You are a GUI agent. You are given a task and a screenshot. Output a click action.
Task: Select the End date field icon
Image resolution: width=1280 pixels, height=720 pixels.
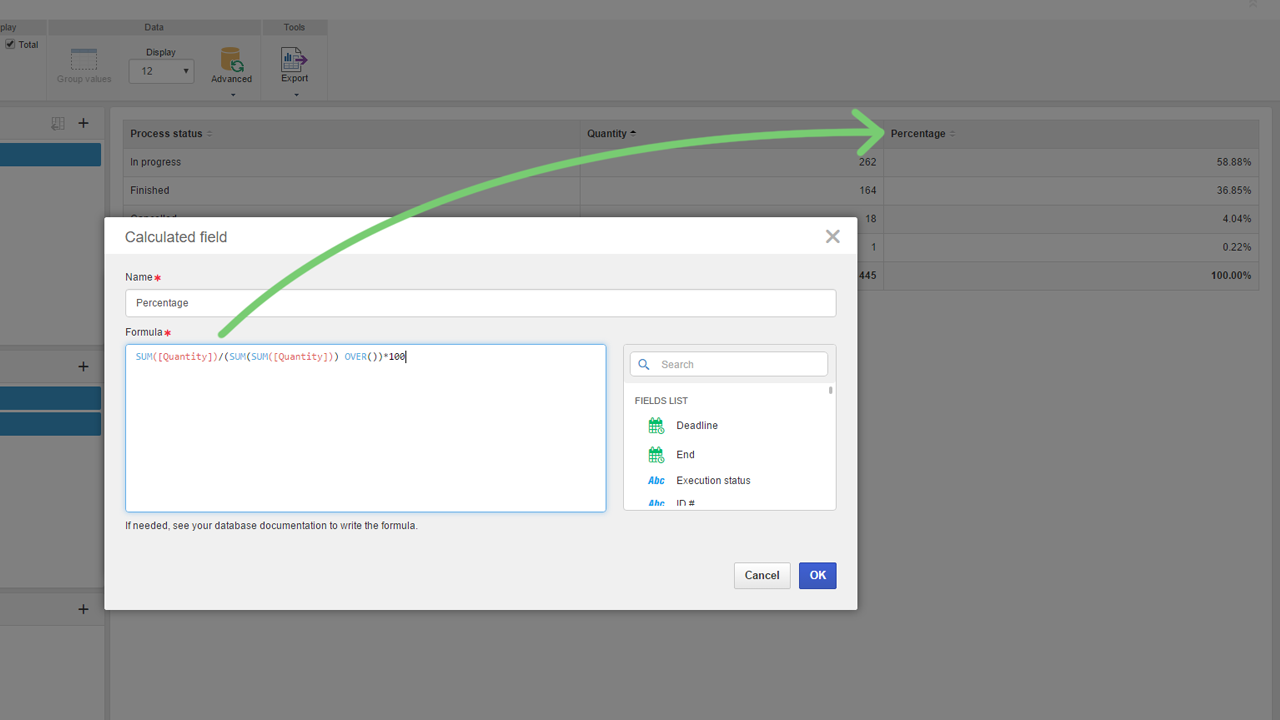coord(656,455)
